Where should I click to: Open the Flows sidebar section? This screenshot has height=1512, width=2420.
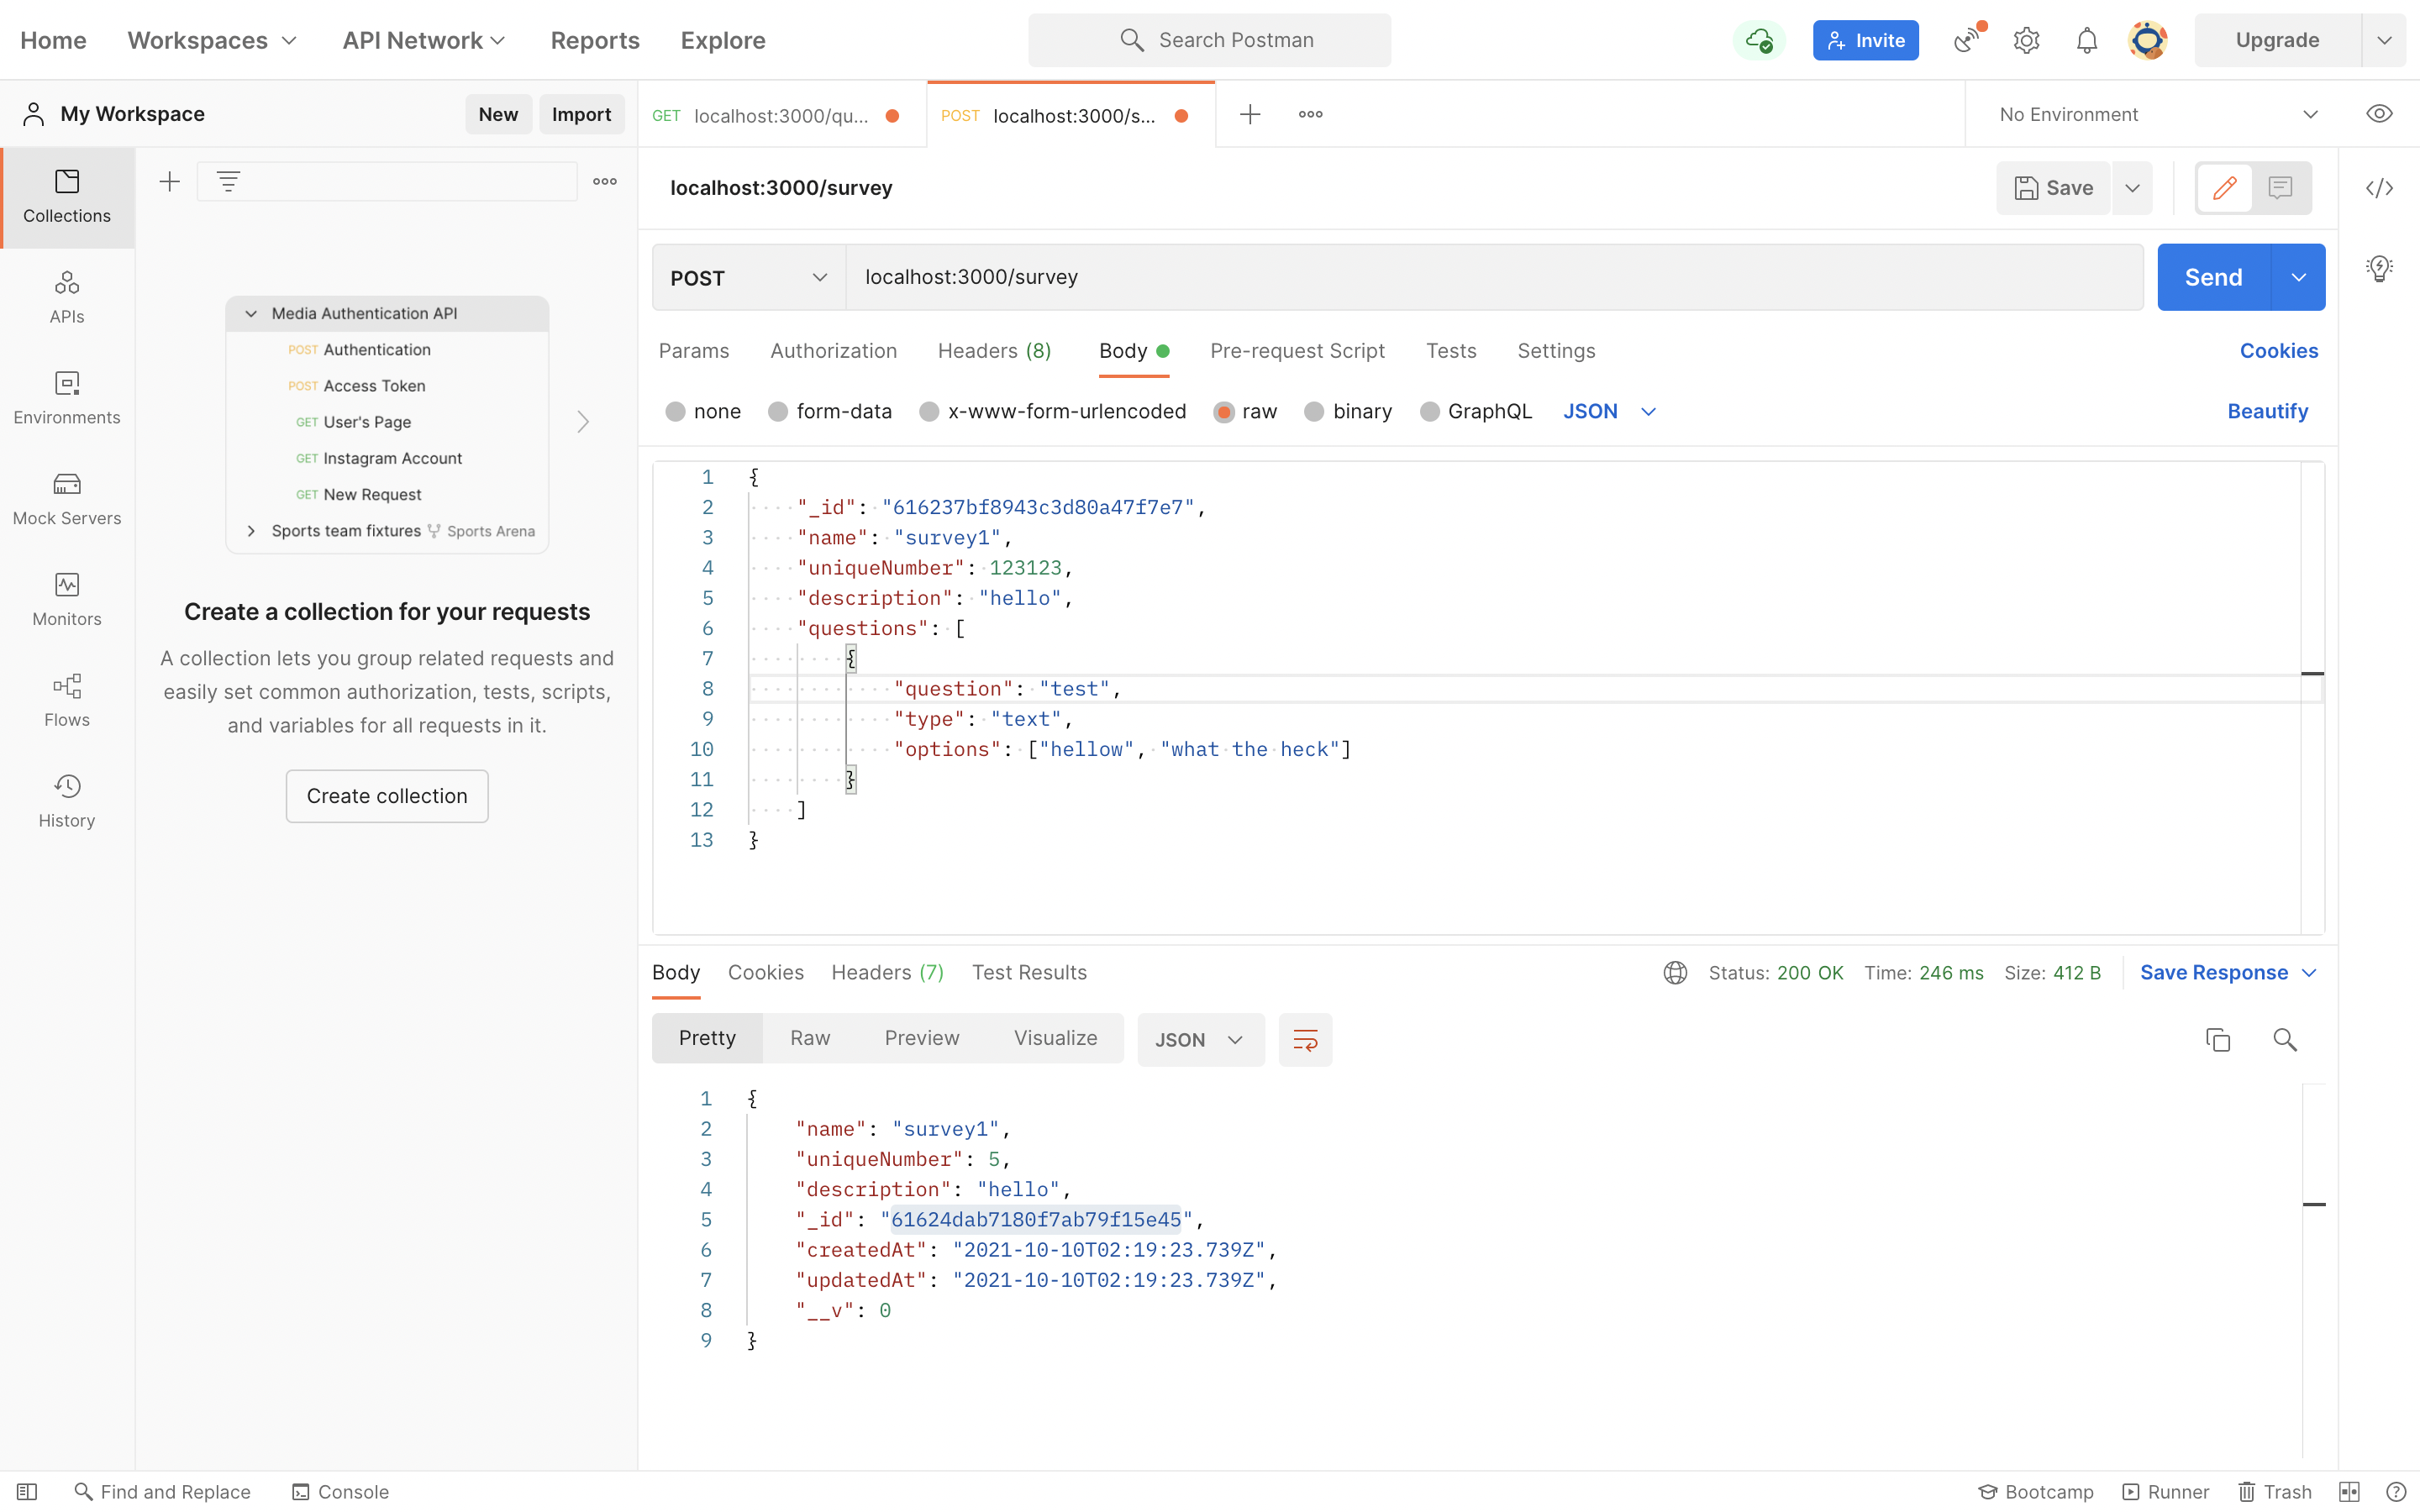(x=67, y=699)
